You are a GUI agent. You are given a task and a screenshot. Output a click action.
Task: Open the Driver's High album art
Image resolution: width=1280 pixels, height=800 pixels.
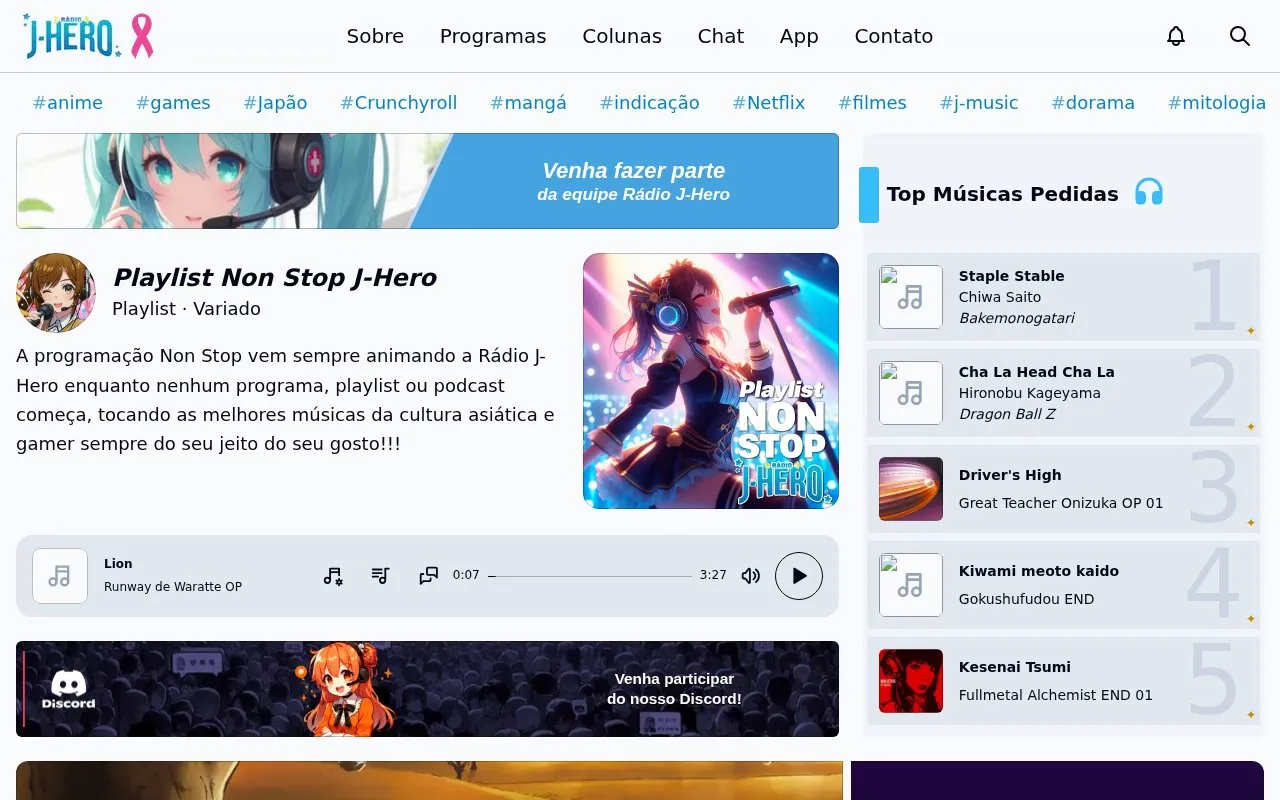(x=911, y=489)
